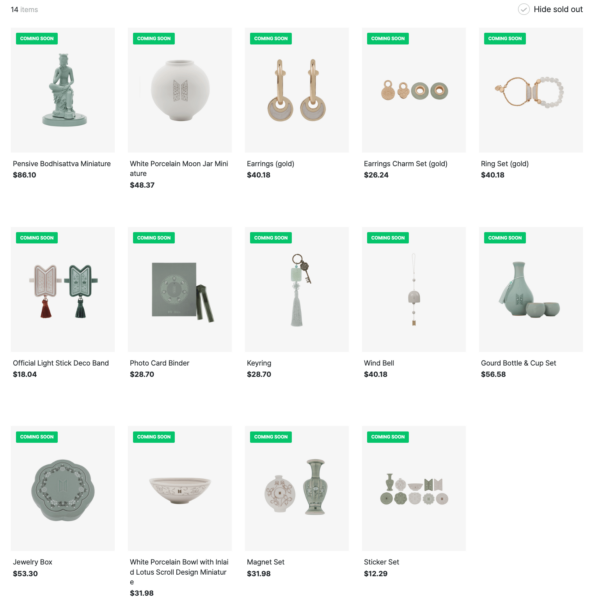This screenshot has height=600, width=600.
Task: Click the Jewelry Box product name
Action: [x=33, y=562]
